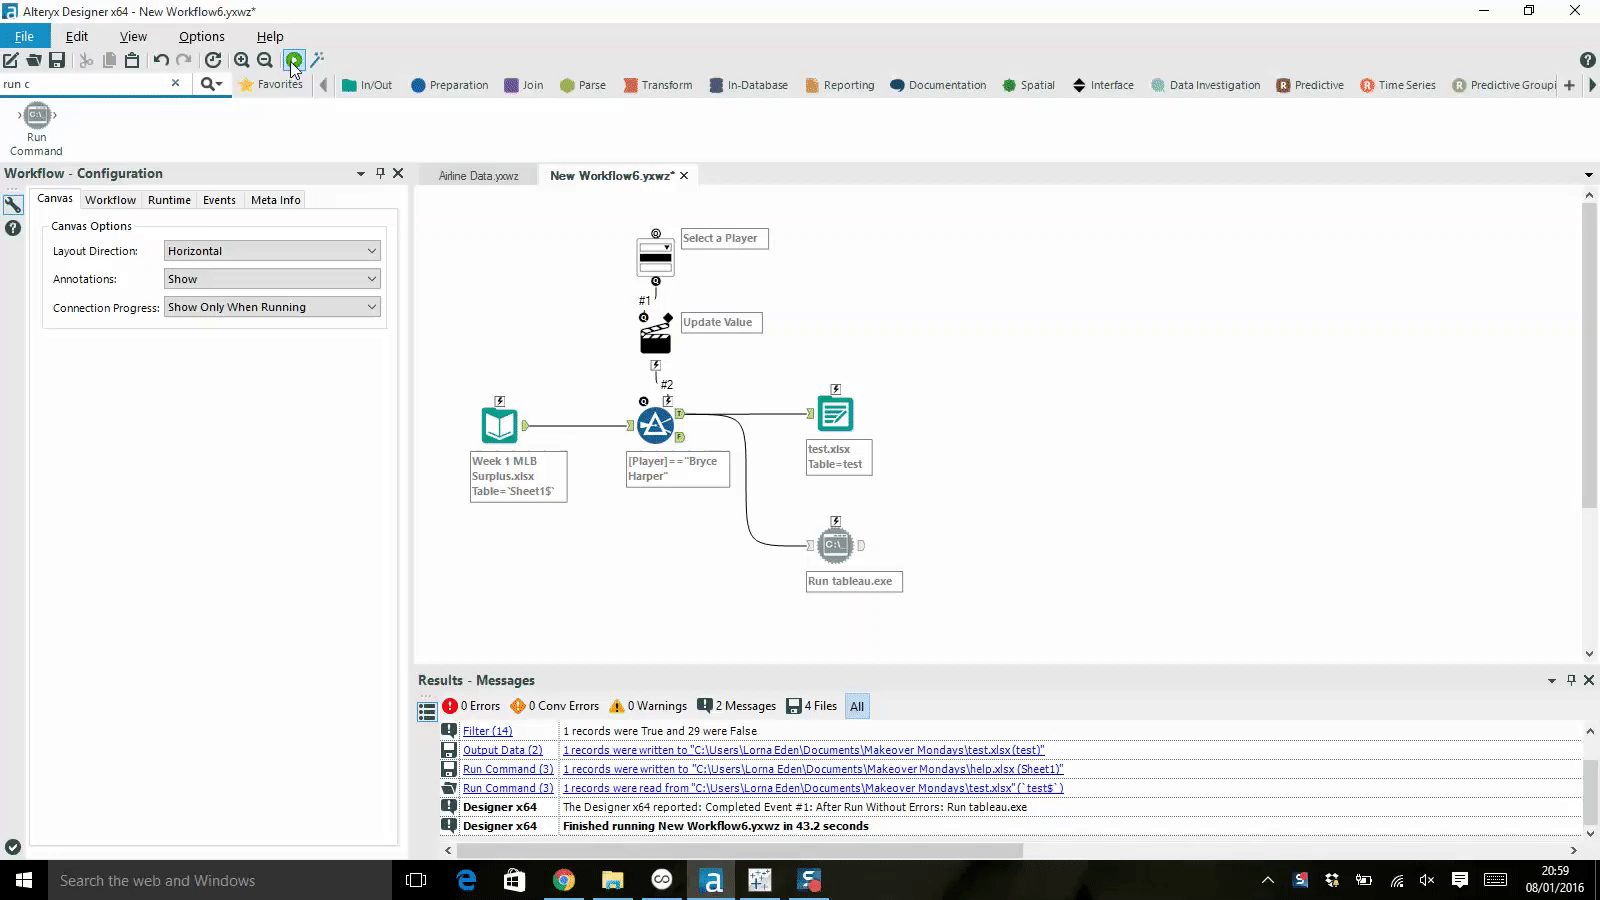This screenshot has height=900, width=1600.
Task: Filter Results to show only Errors
Action: tap(471, 706)
